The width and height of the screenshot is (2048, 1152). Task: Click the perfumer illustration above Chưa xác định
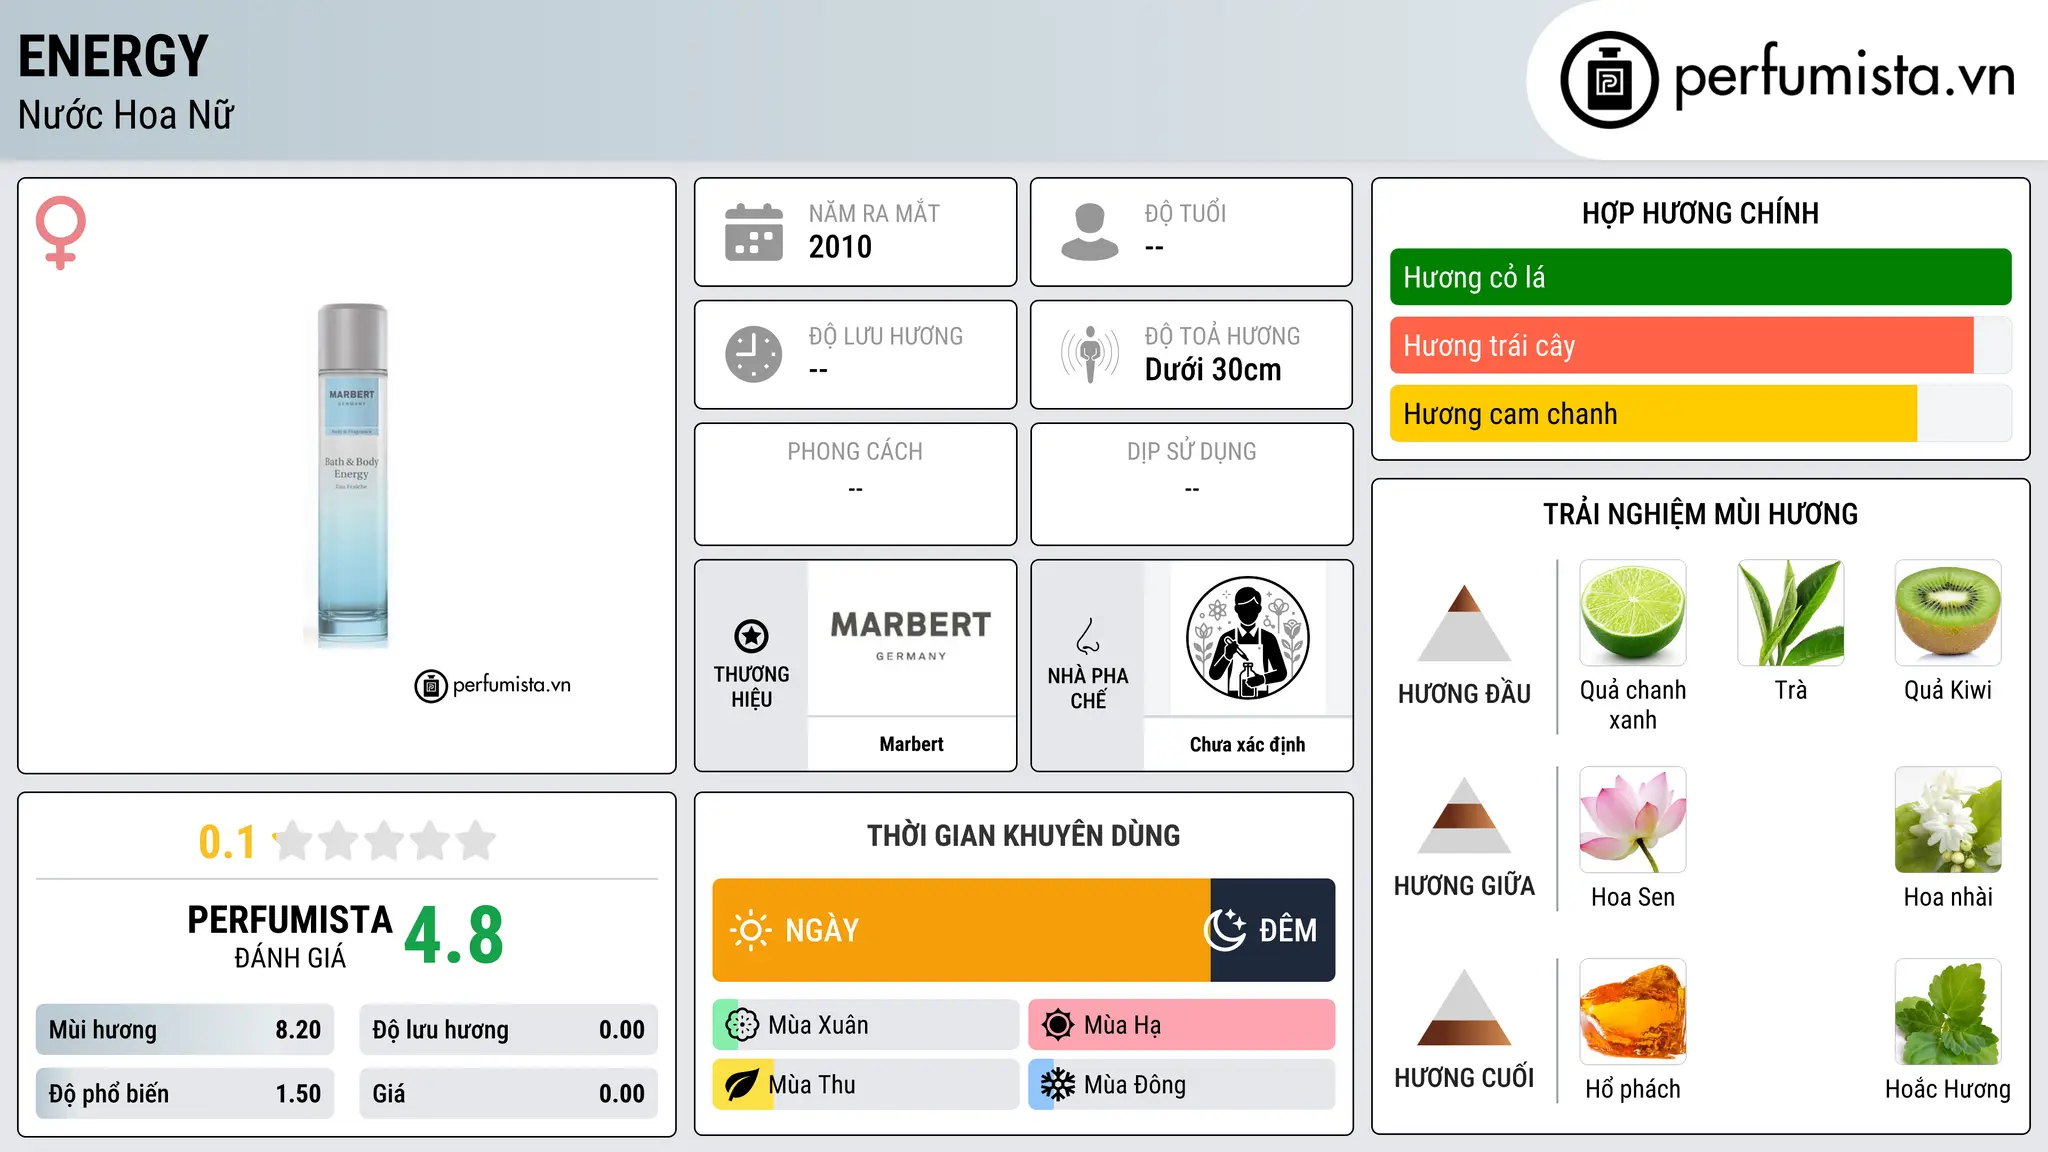point(1247,638)
